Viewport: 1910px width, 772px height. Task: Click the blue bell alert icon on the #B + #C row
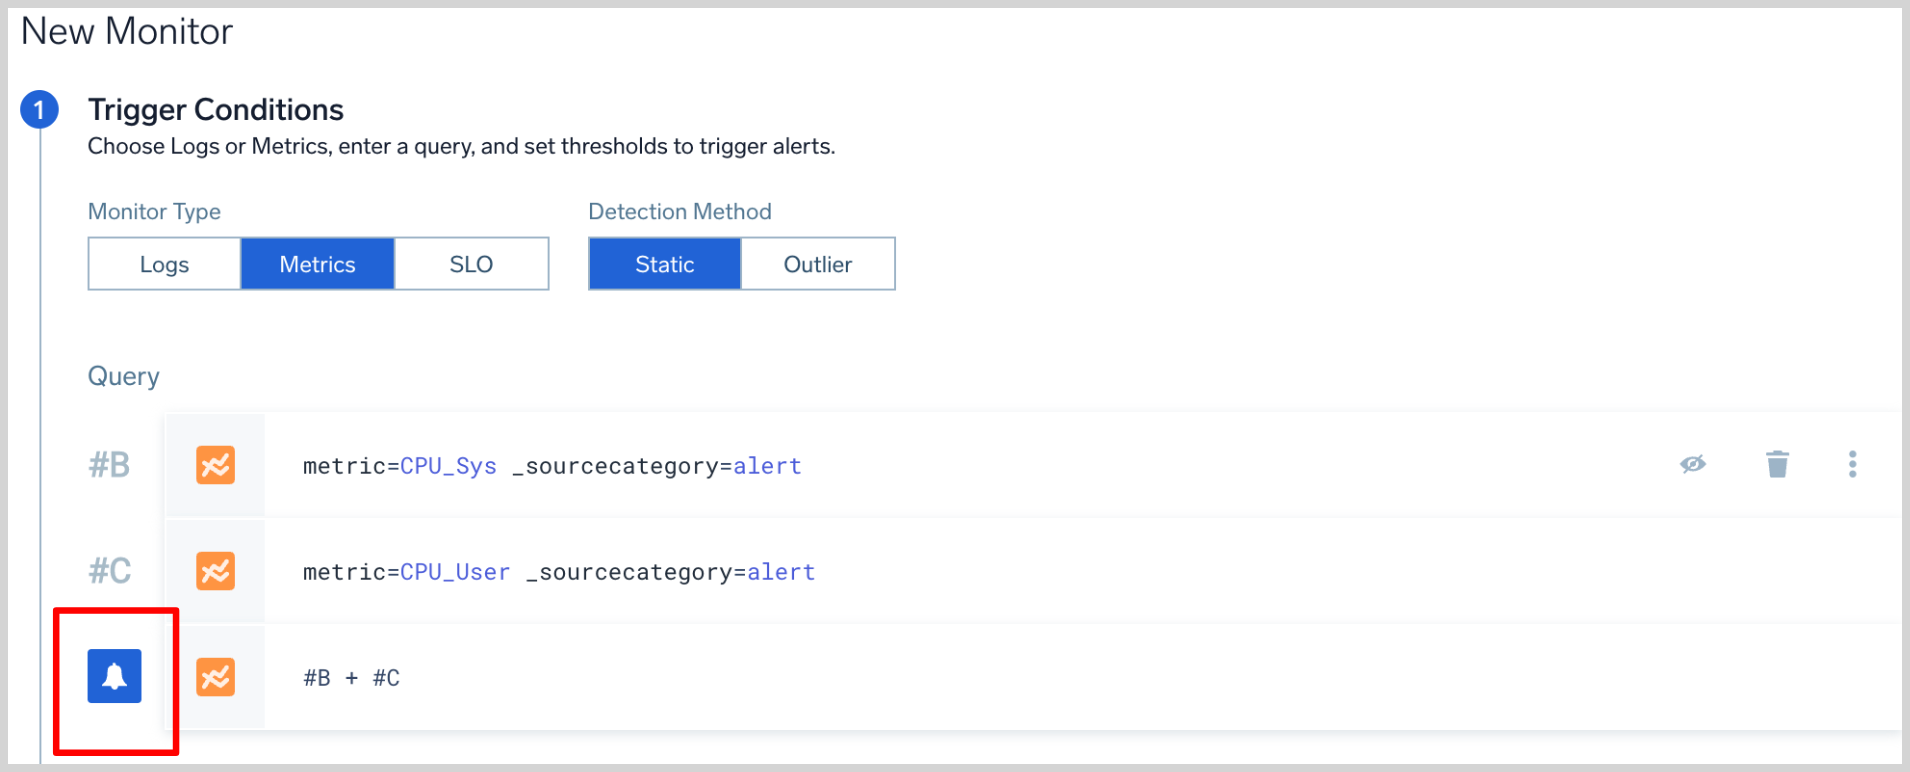coord(114,676)
